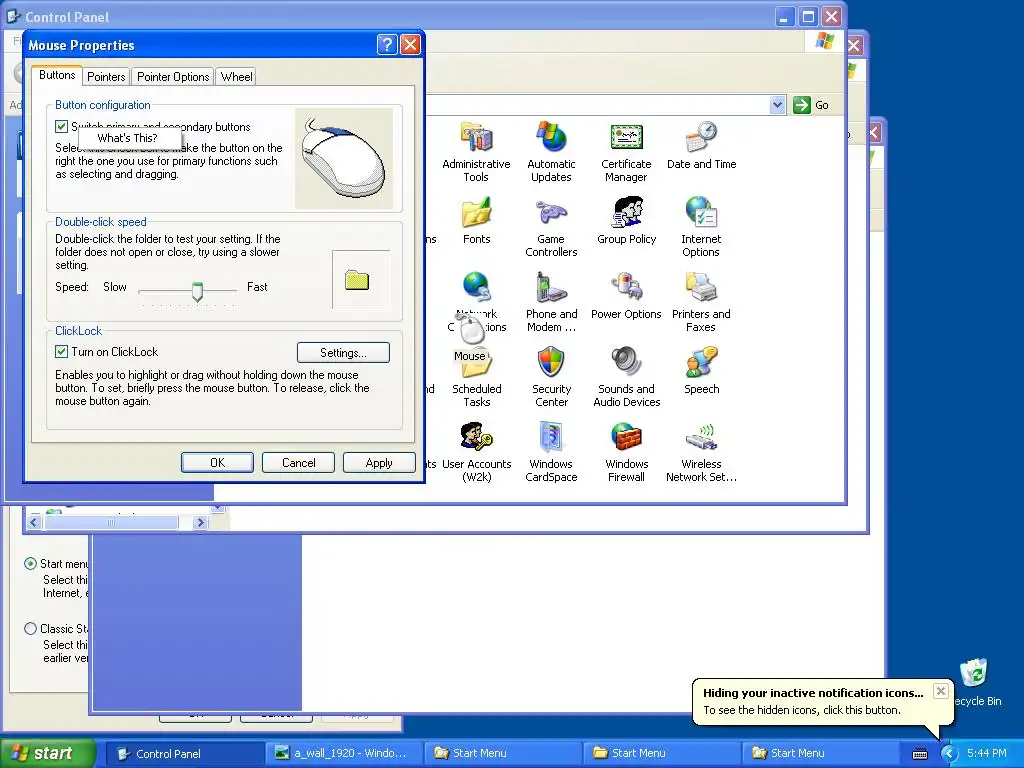Click Cancel in Mouse Properties
1024x768 pixels.
click(298, 462)
